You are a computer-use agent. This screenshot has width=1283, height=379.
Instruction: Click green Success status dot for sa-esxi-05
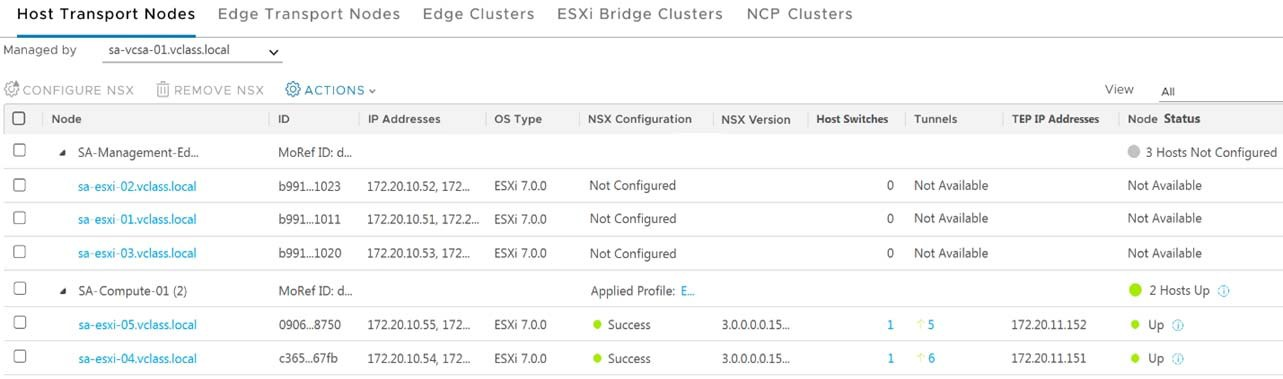[597, 325]
